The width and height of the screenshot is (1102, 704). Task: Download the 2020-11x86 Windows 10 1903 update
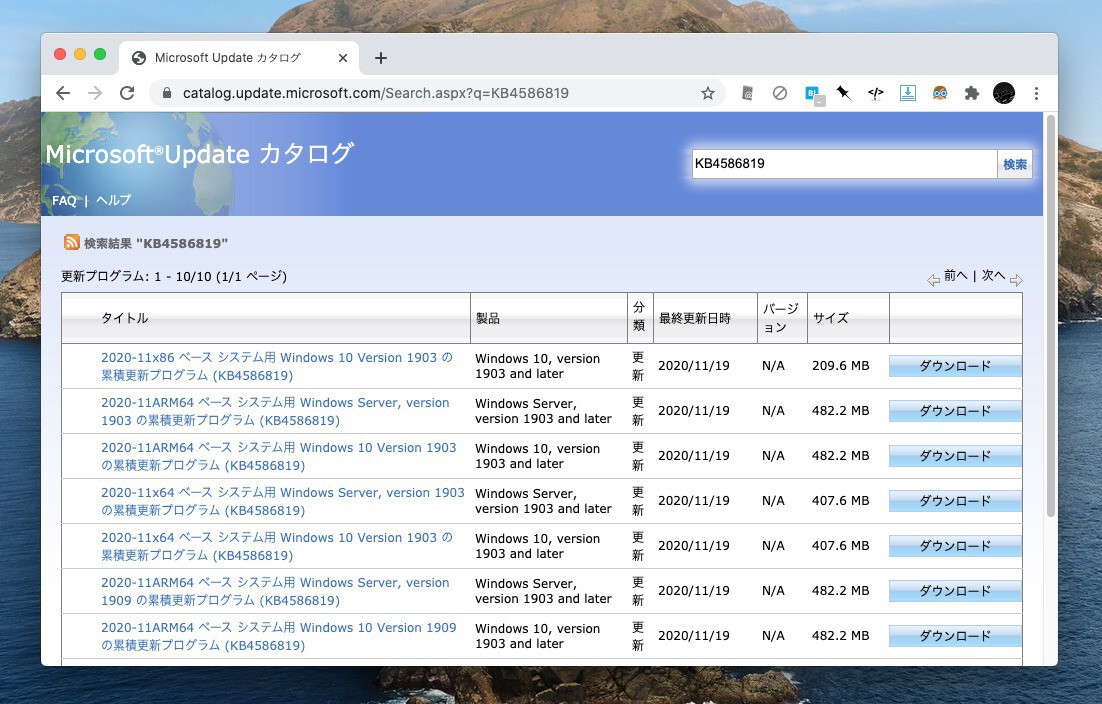954,366
